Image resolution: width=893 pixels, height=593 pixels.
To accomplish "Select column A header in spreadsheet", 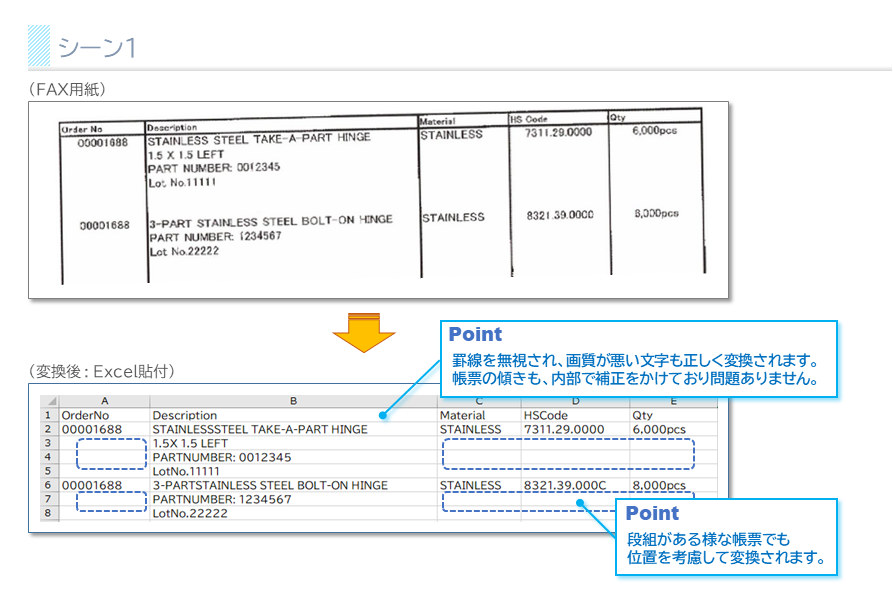I will 105,400.
